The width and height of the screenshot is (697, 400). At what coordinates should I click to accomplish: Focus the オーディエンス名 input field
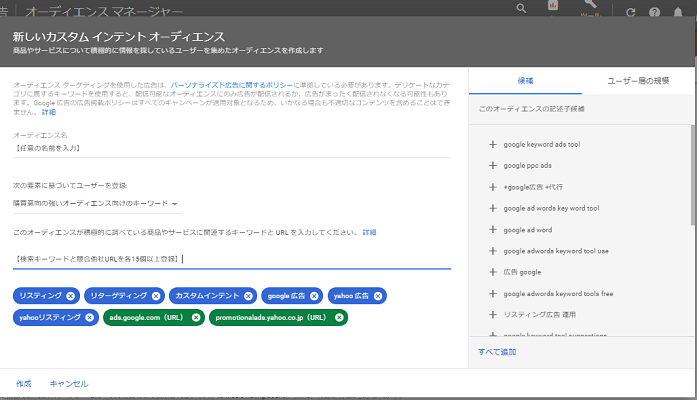232,148
